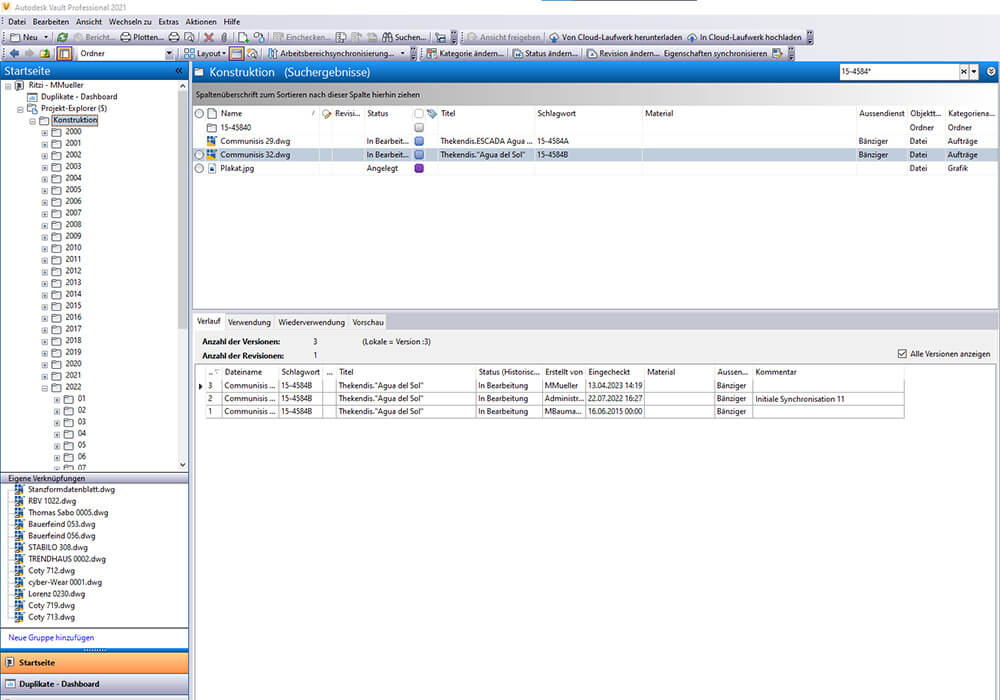The height and width of the screenshot is (700, 1000).
Task: Click the Revision ändern icon
Action: click(592, 54)
